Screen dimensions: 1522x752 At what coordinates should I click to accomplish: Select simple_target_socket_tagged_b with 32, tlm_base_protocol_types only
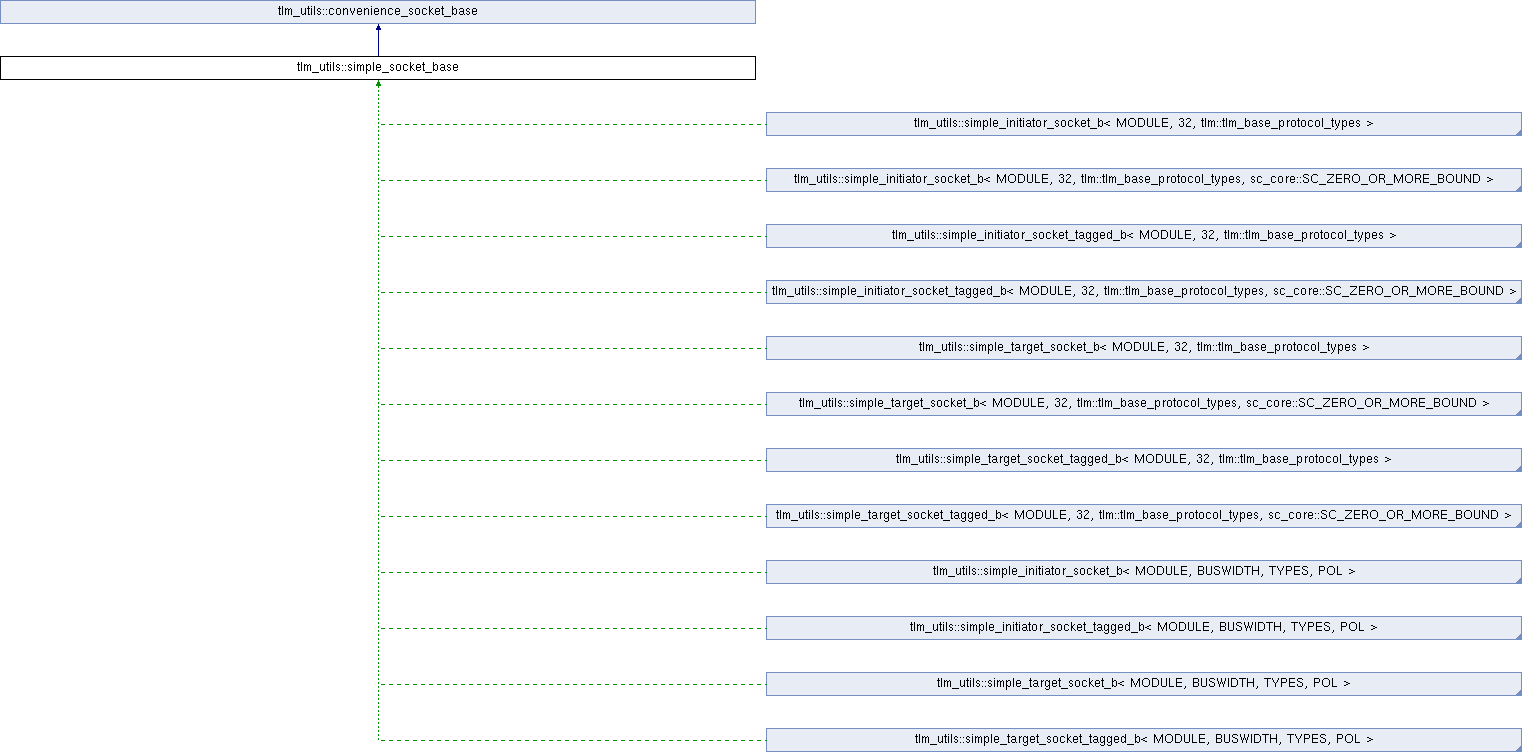pyautogui.click(x=1143, y=460)
